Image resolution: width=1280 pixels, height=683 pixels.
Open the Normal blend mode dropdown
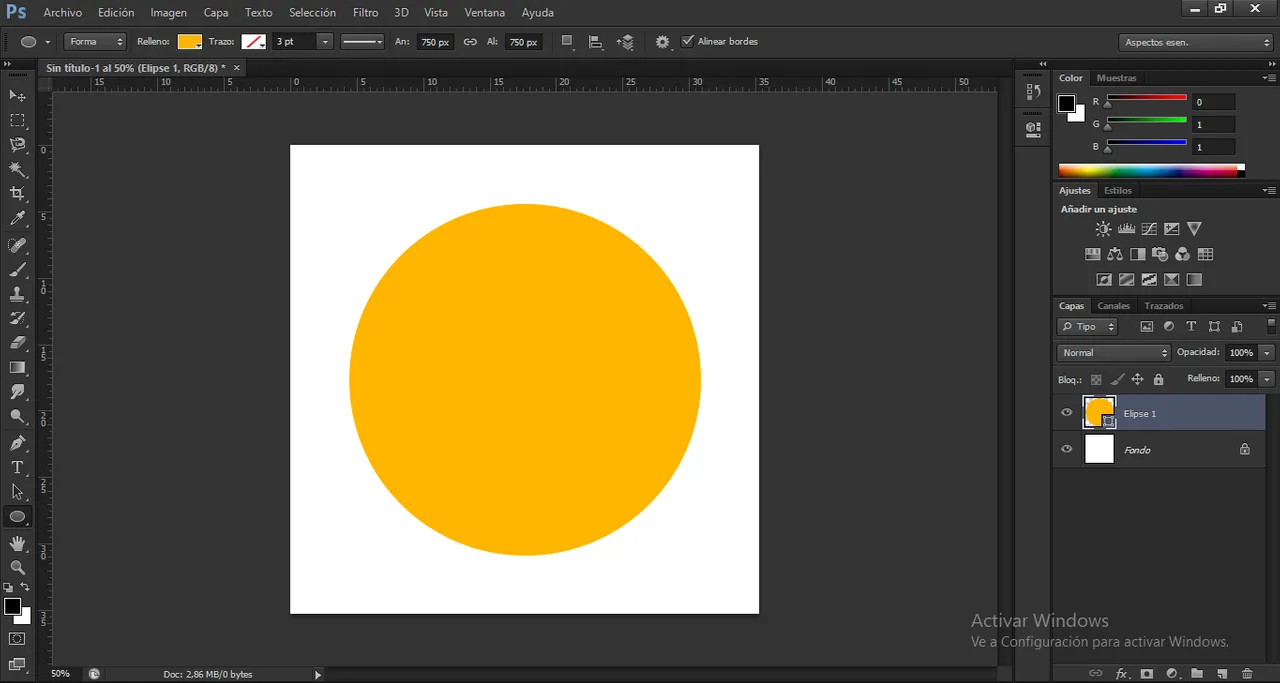pos(1113,353)
